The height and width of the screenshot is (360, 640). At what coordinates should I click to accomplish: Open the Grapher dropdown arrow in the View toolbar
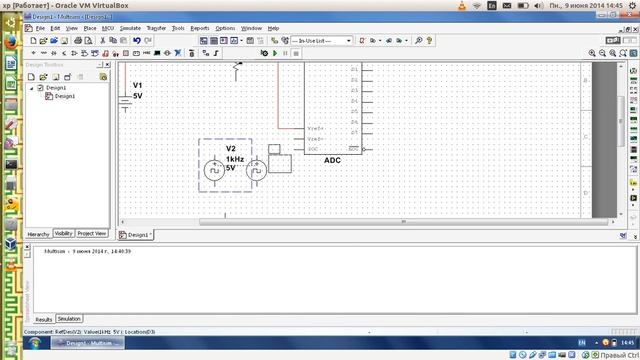click(x=241, y=40)
